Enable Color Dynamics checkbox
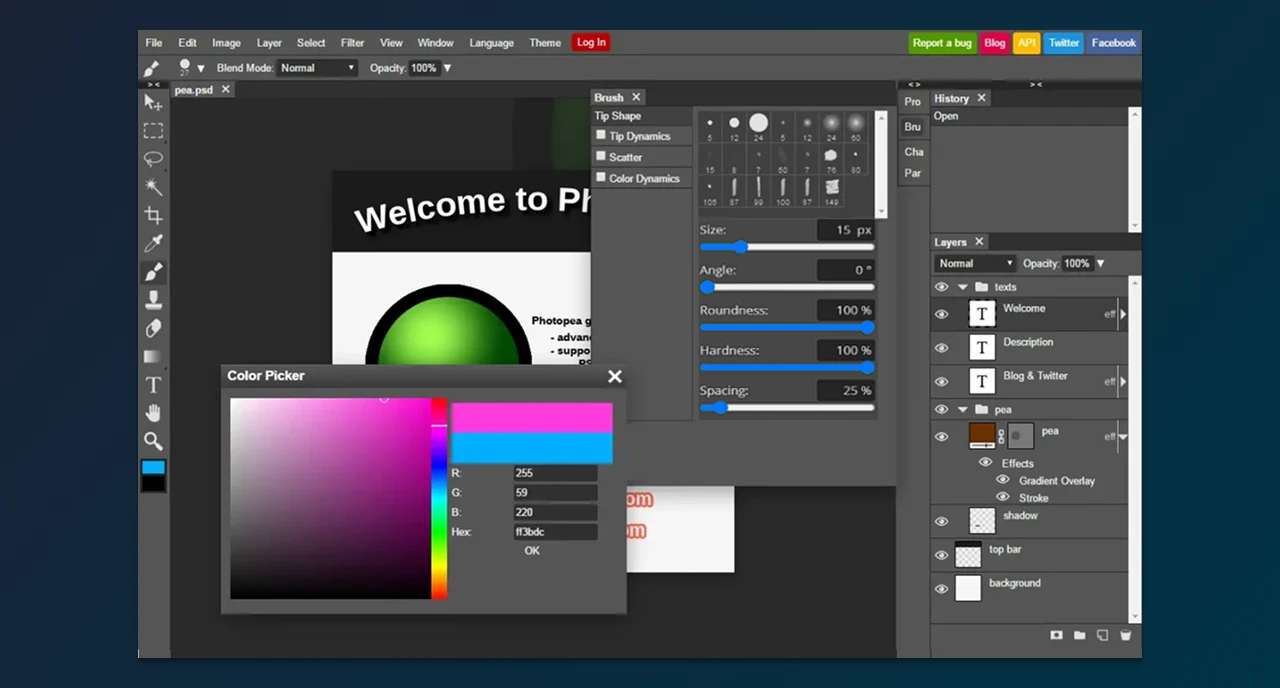Screen dimensions: 1280x688 pos(601,177)
